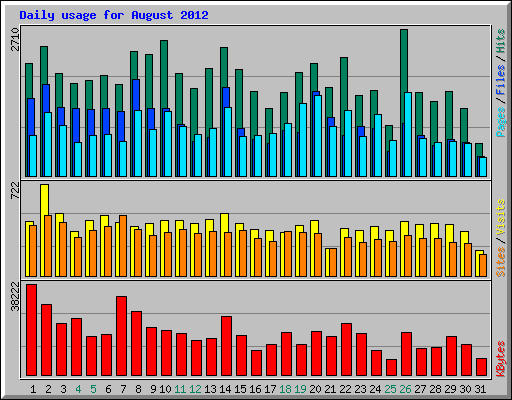
Task: Click day 31 on the date axis
Action: 480,389
